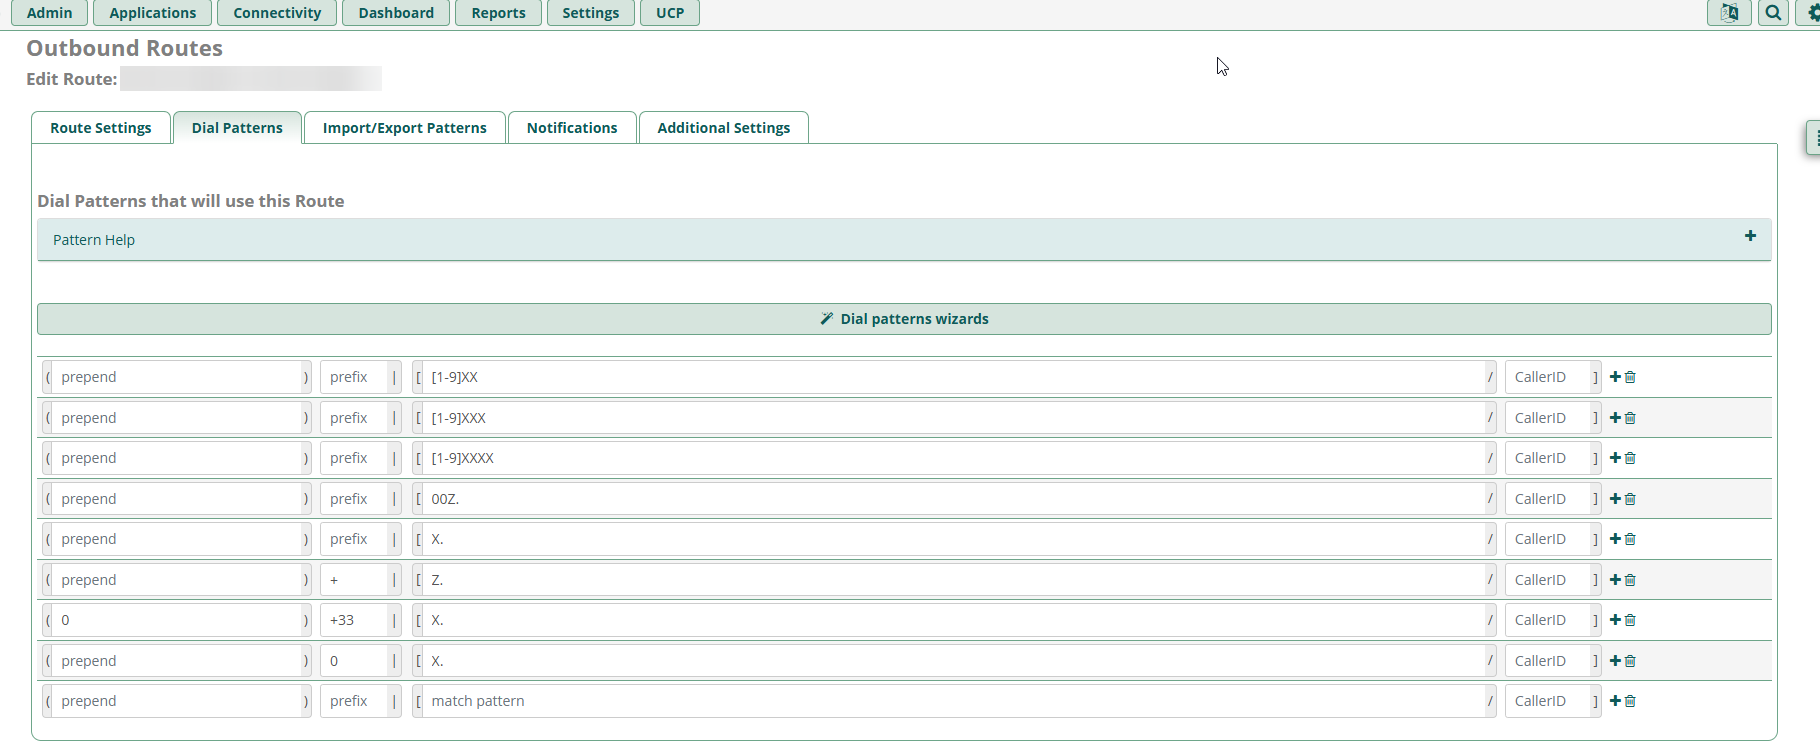Screen dimensions: 1820x751
Task: Click the empty match pattern field
Action: coord(954,701)
